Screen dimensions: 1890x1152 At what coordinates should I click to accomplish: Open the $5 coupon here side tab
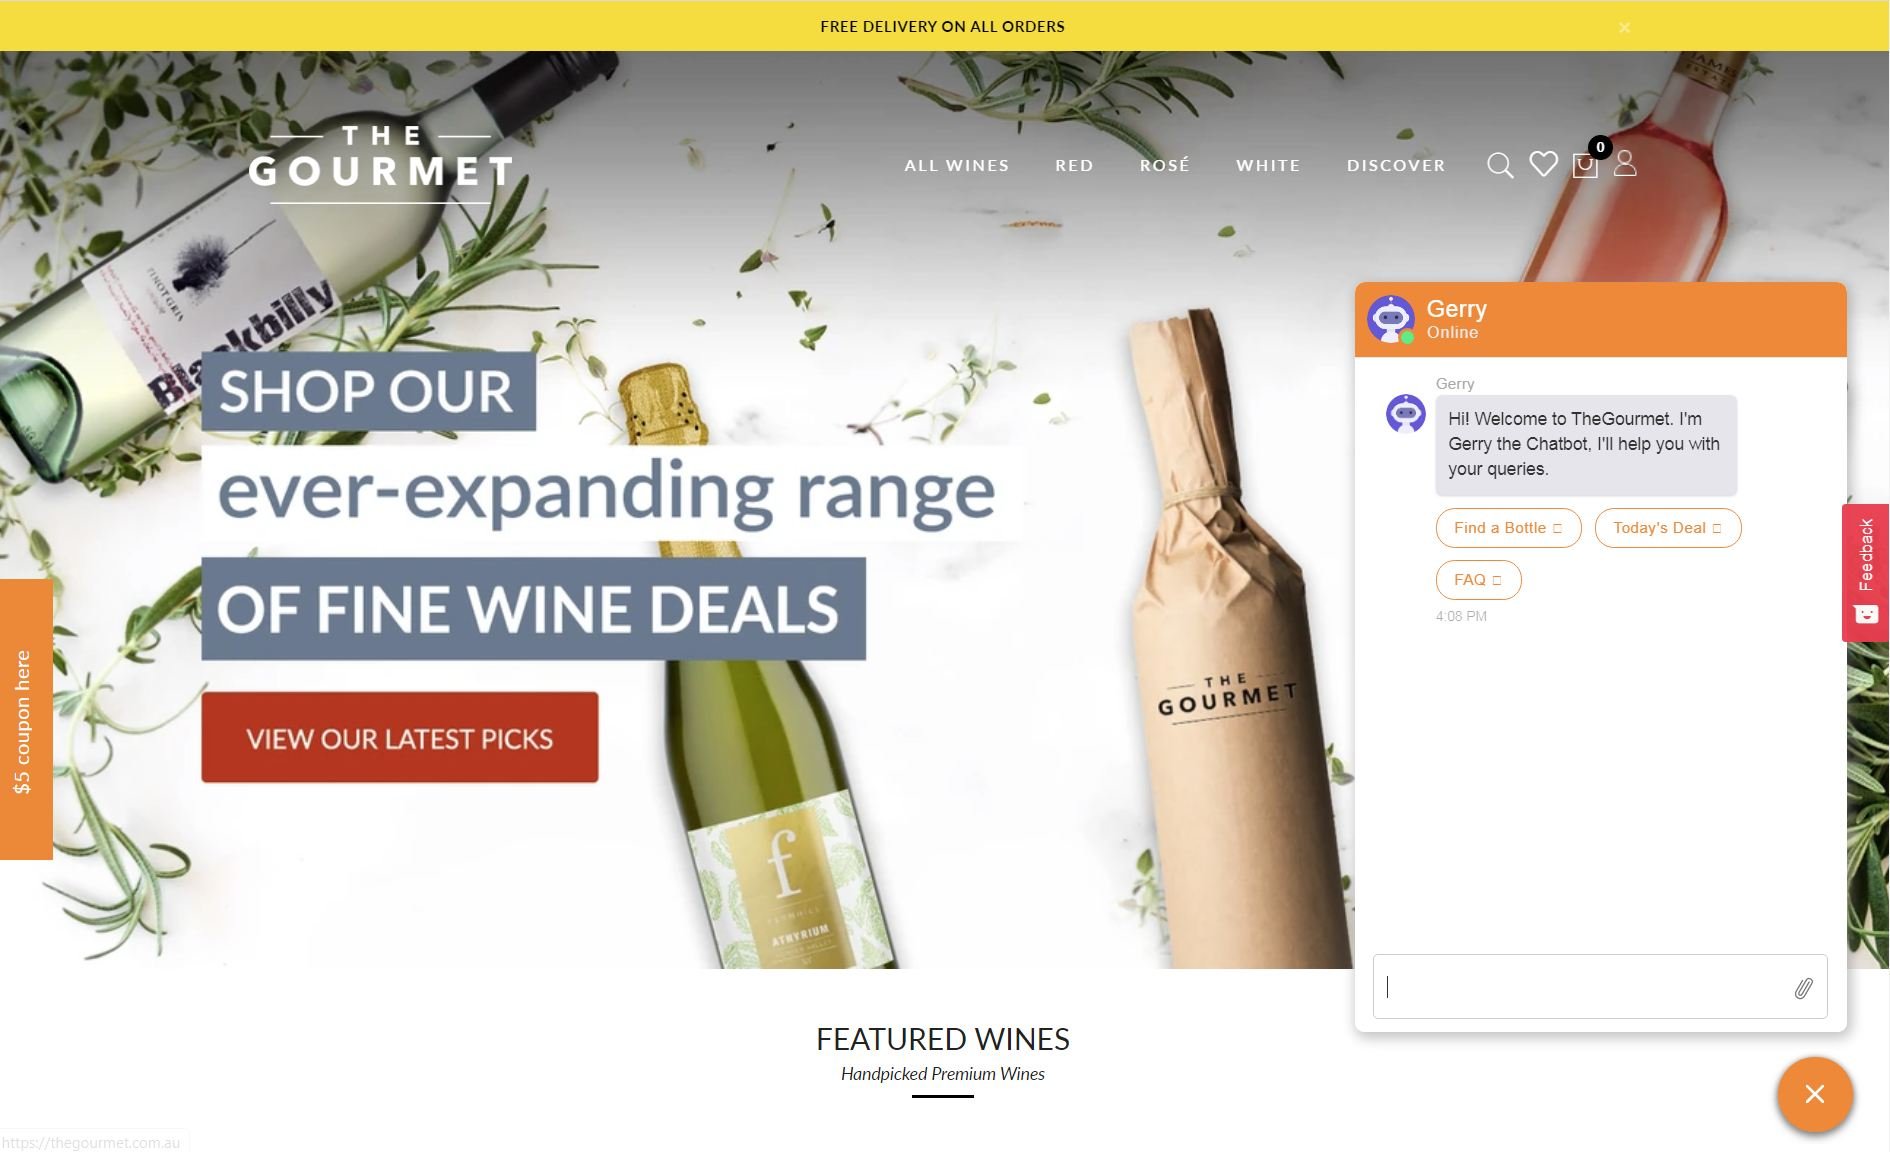click(26, 720)
